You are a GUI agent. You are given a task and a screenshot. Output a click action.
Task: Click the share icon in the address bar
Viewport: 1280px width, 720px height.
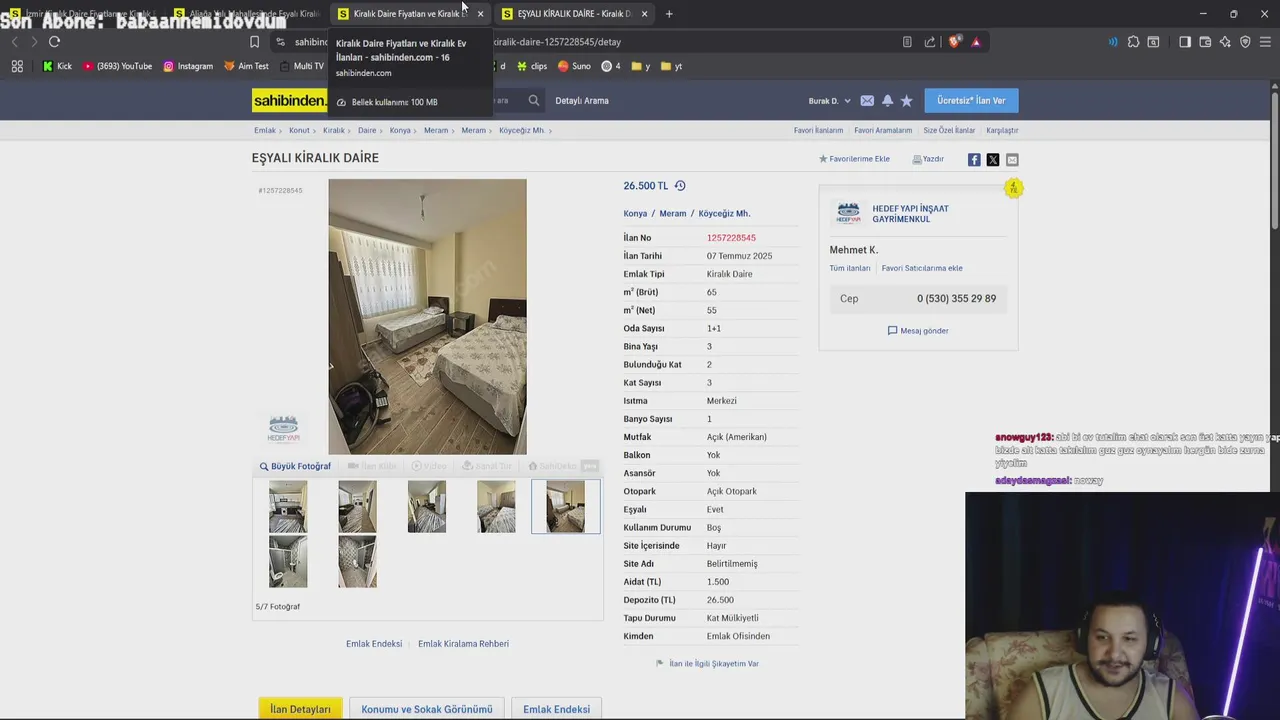(x=930, y=42)
